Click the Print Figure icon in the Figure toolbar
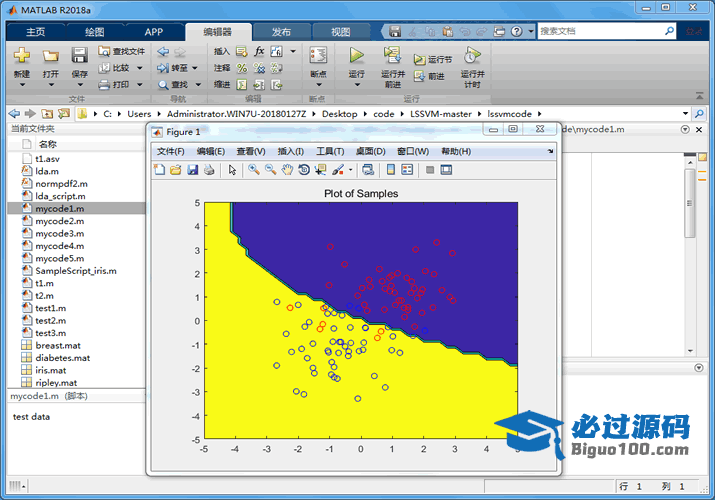Viewport: 715px width, 500px height. click(x=209, y=170)
